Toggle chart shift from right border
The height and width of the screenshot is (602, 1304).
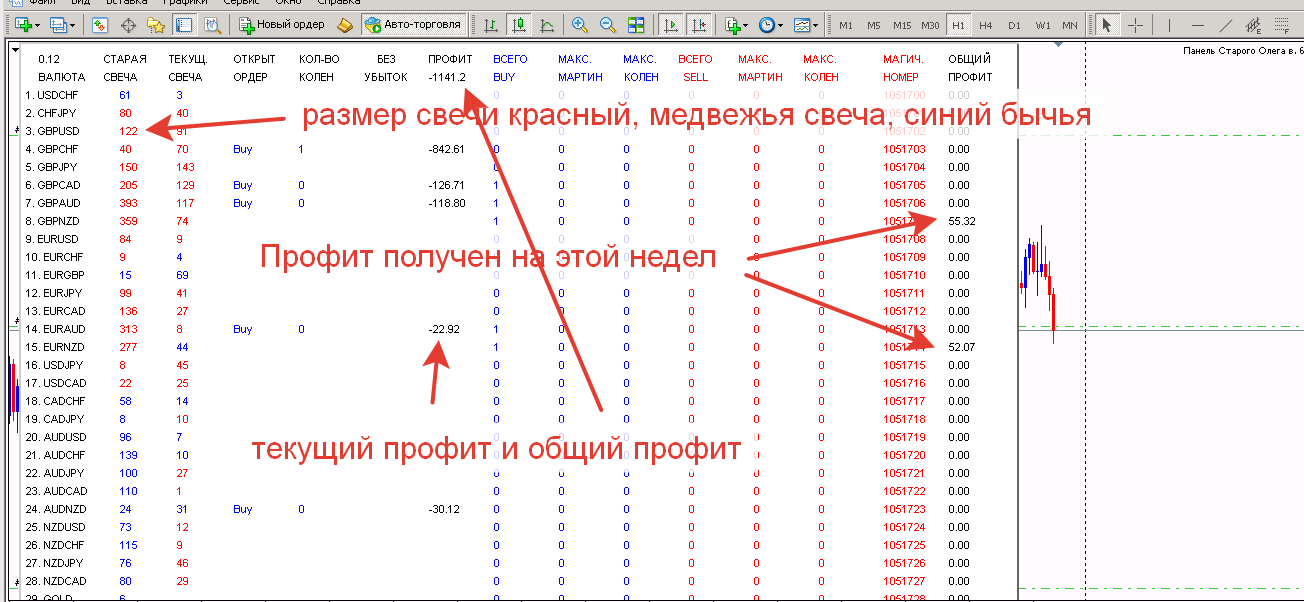tap(699, 24)
